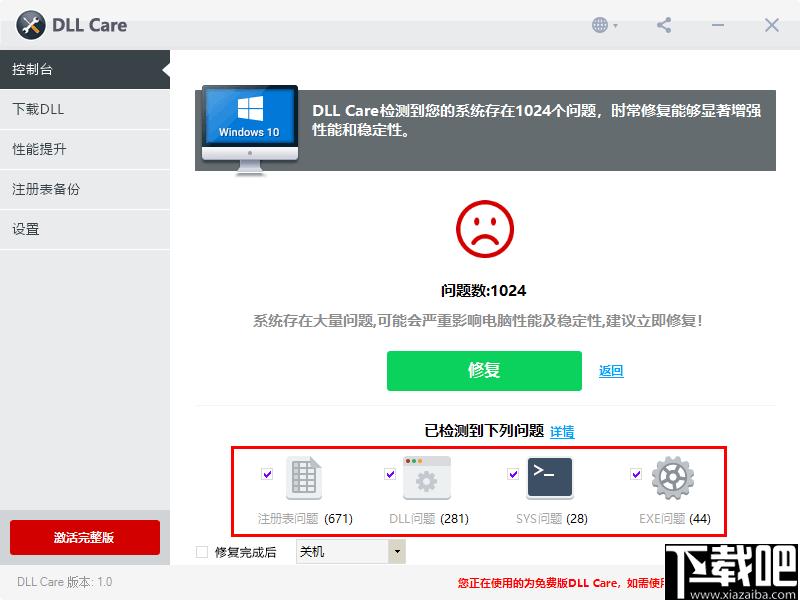
Task: Click the SYS terminal icon
Action: [x=549, y=478]
